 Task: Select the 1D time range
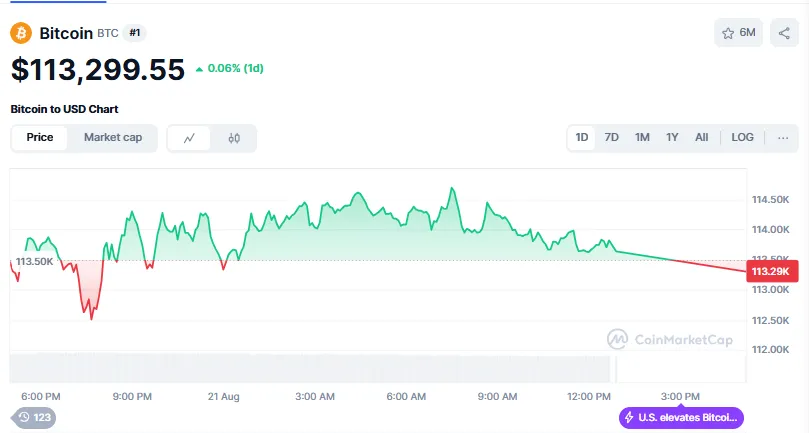[582, 137]
